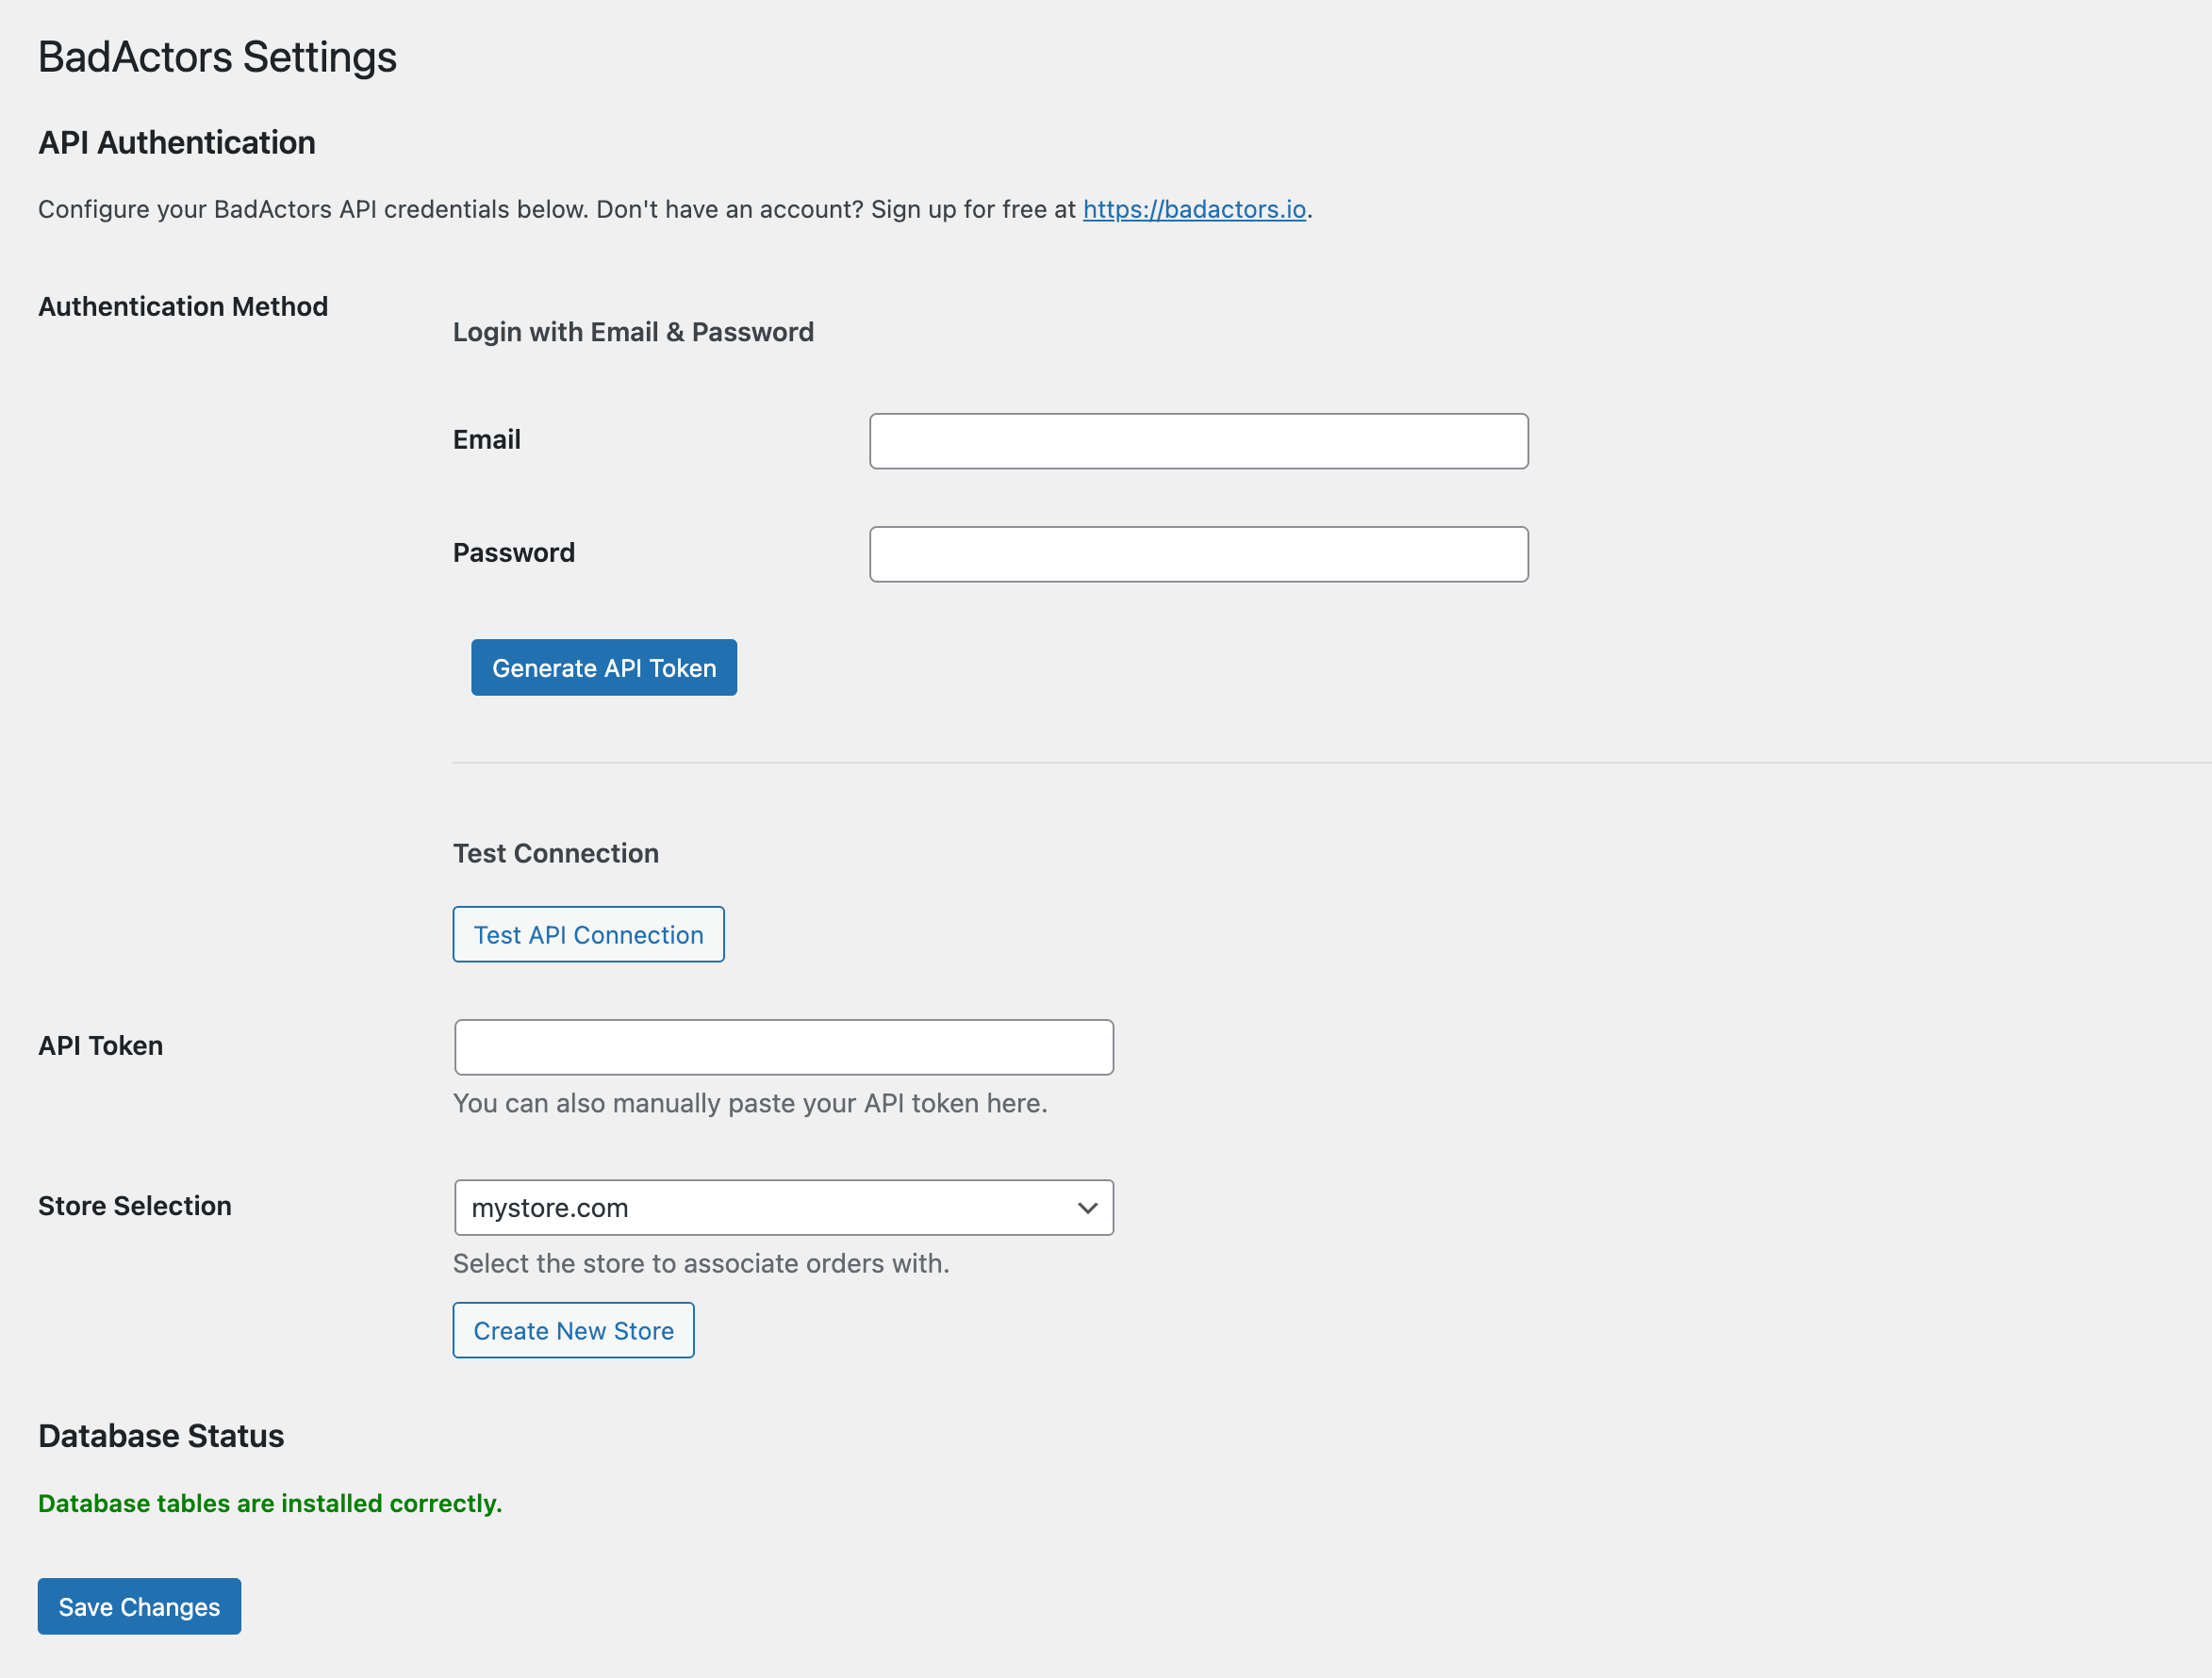Click the green database tables installed message
The image size is (2212, 1678).
(269, 1503)
